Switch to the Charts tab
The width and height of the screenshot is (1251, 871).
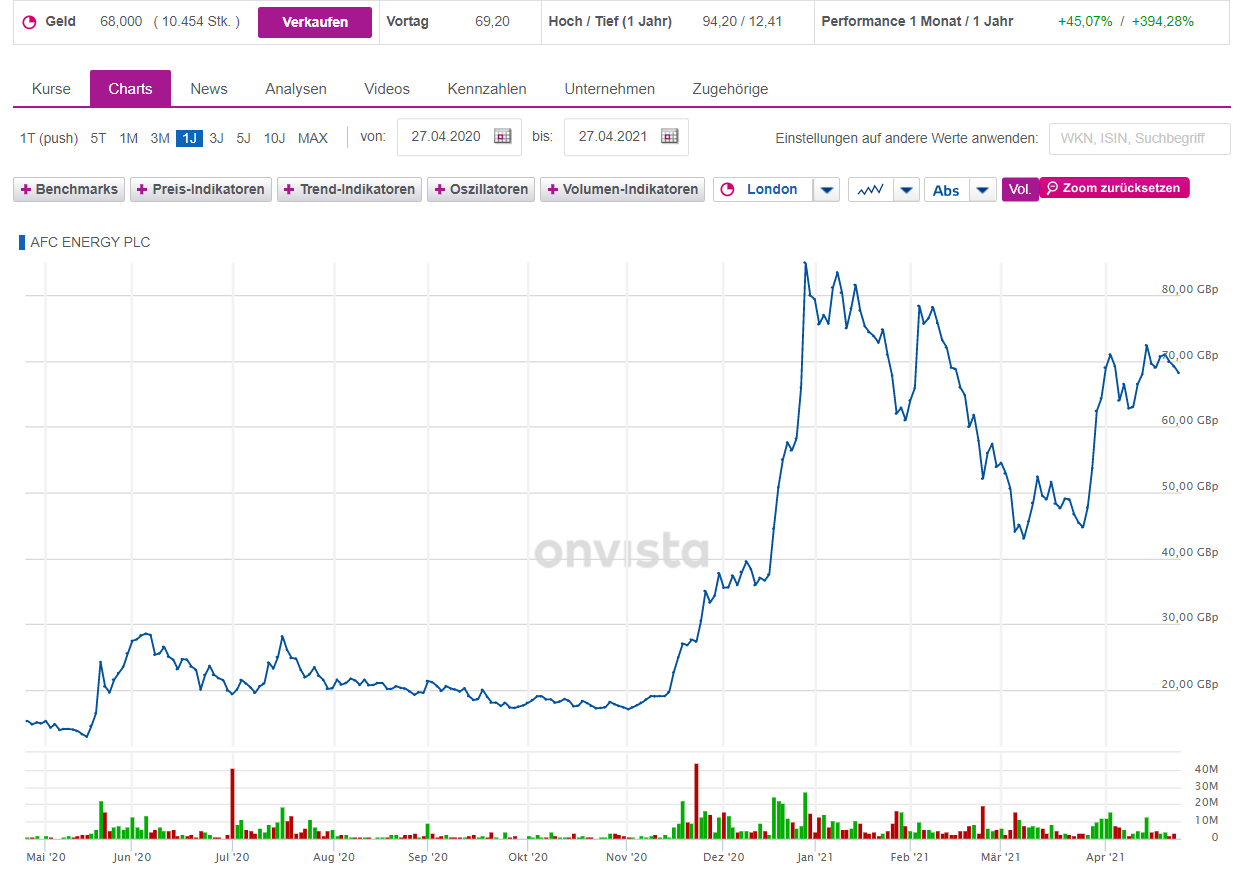(130, 89)
